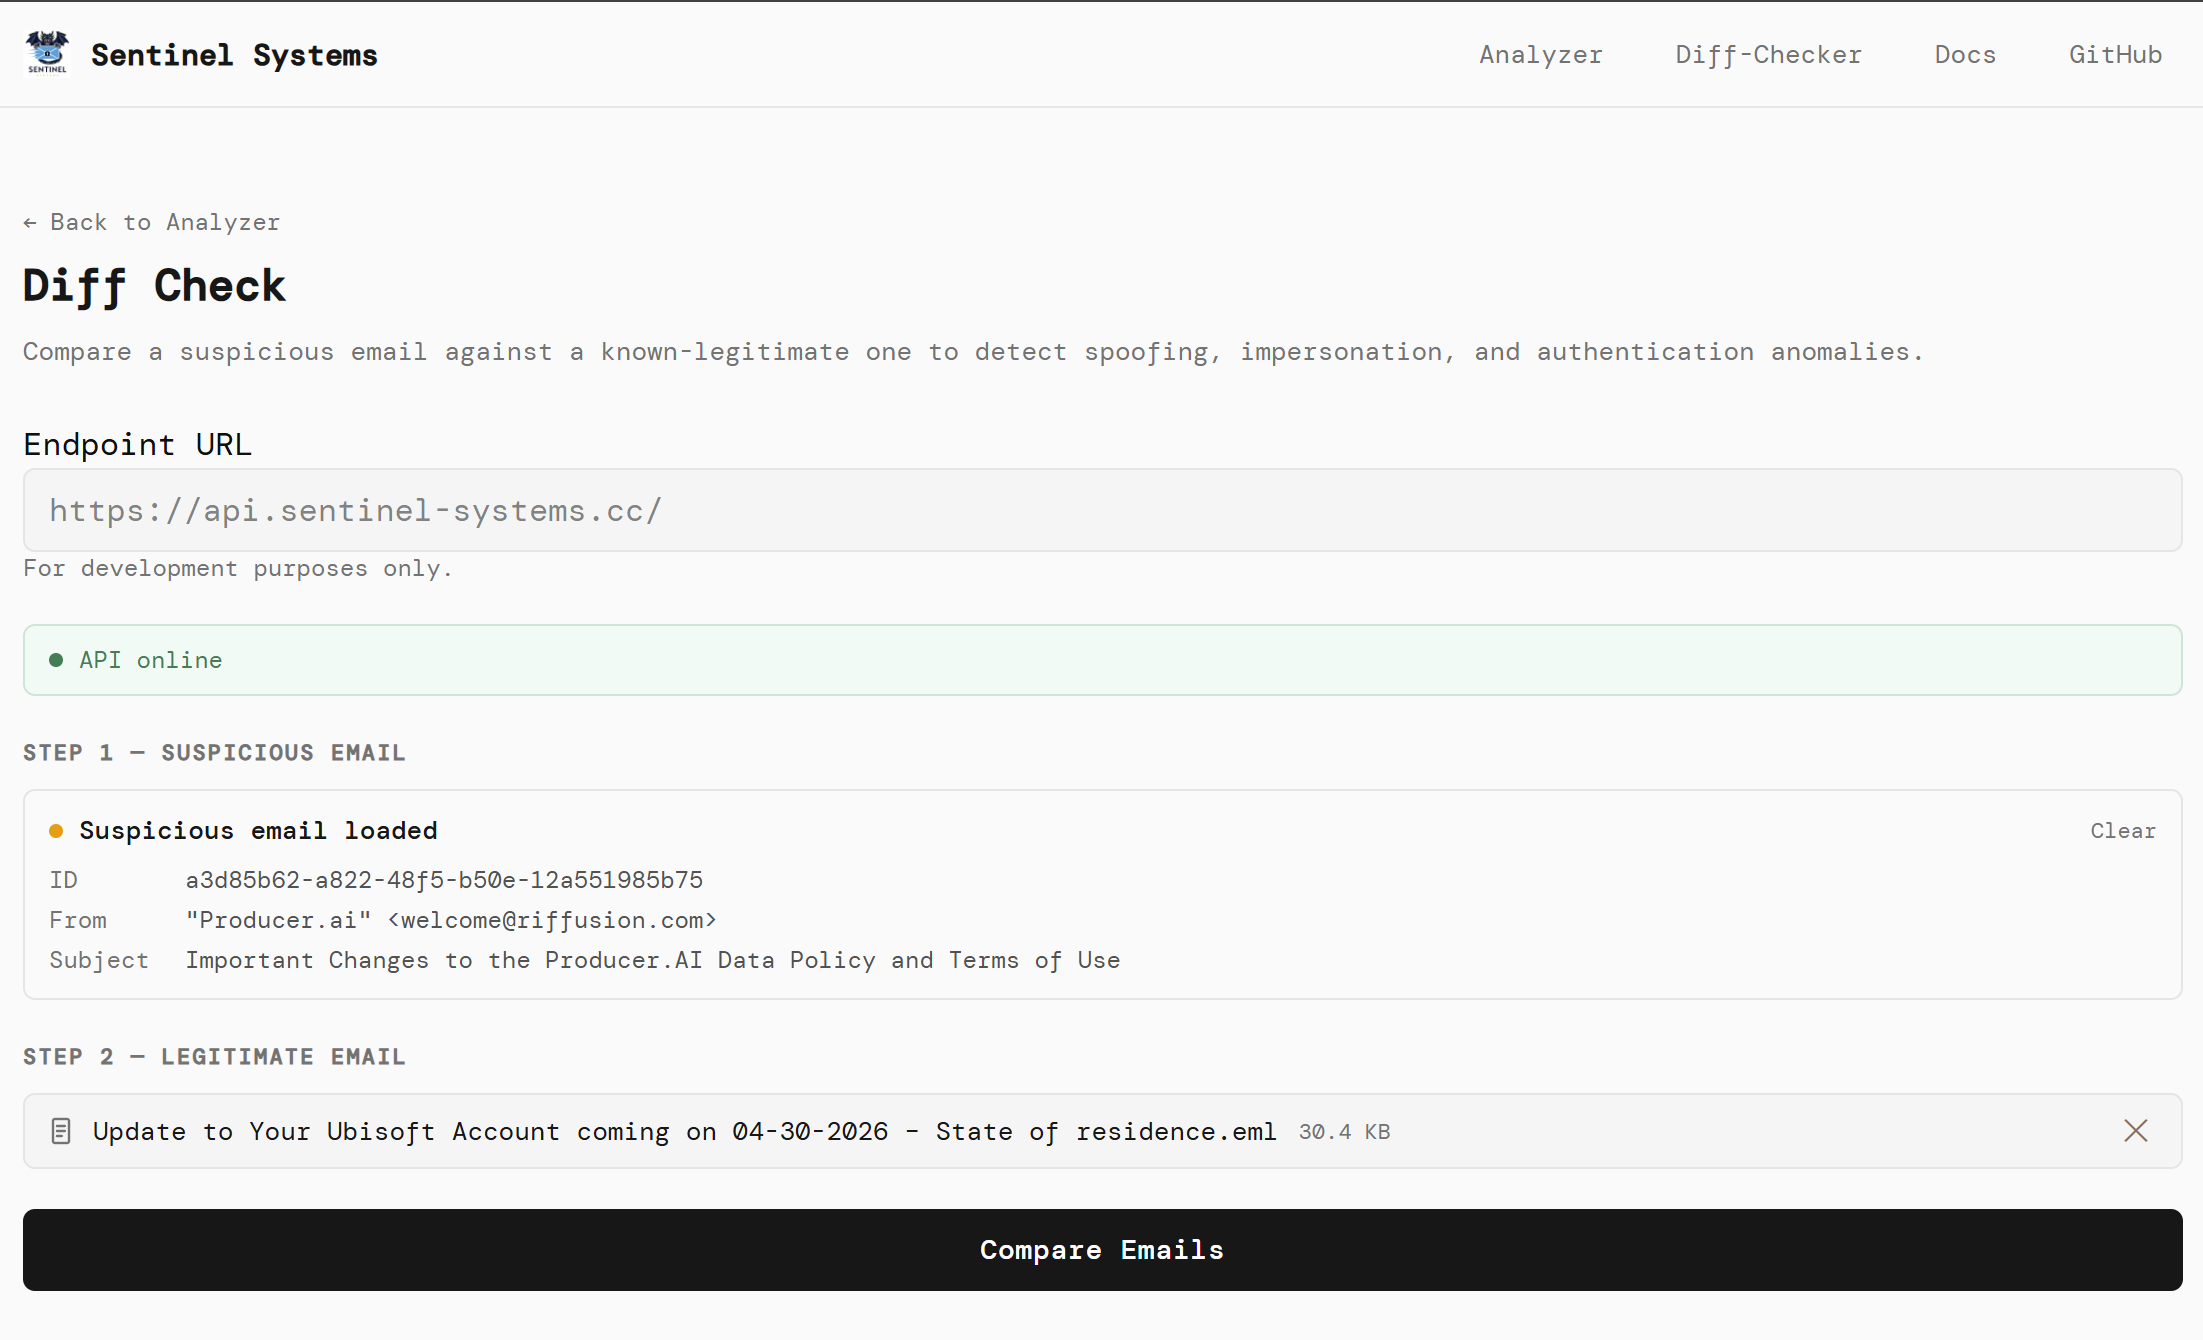Image resolution: width=2203 pixels, height=1340 pixels.
Task: Click the 'Suspicious email loaded' heading
Action: (x=258, y=831)
